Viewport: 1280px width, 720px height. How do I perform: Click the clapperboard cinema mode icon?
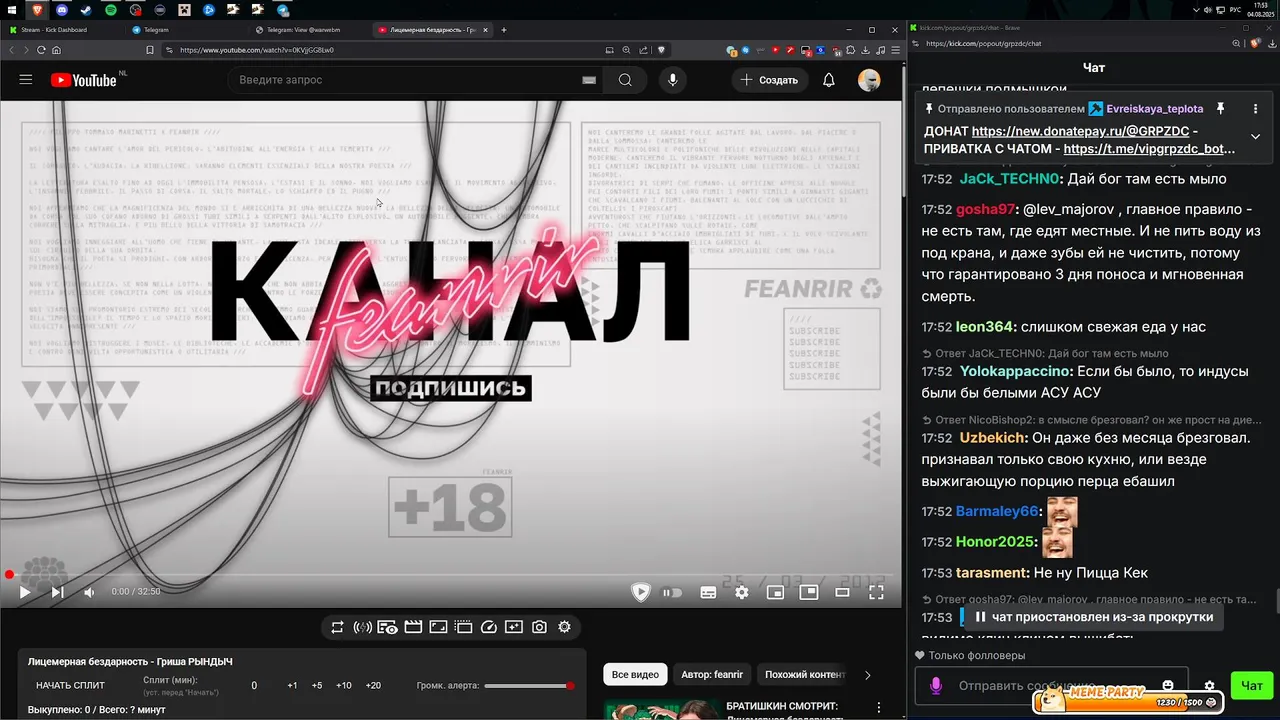point(412,627)
